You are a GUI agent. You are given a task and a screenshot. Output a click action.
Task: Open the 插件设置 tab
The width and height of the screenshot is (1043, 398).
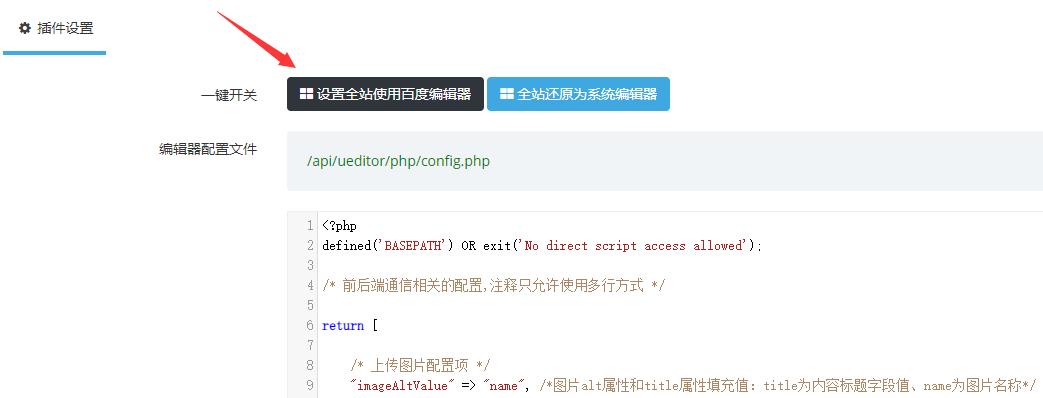click(55, 29)
